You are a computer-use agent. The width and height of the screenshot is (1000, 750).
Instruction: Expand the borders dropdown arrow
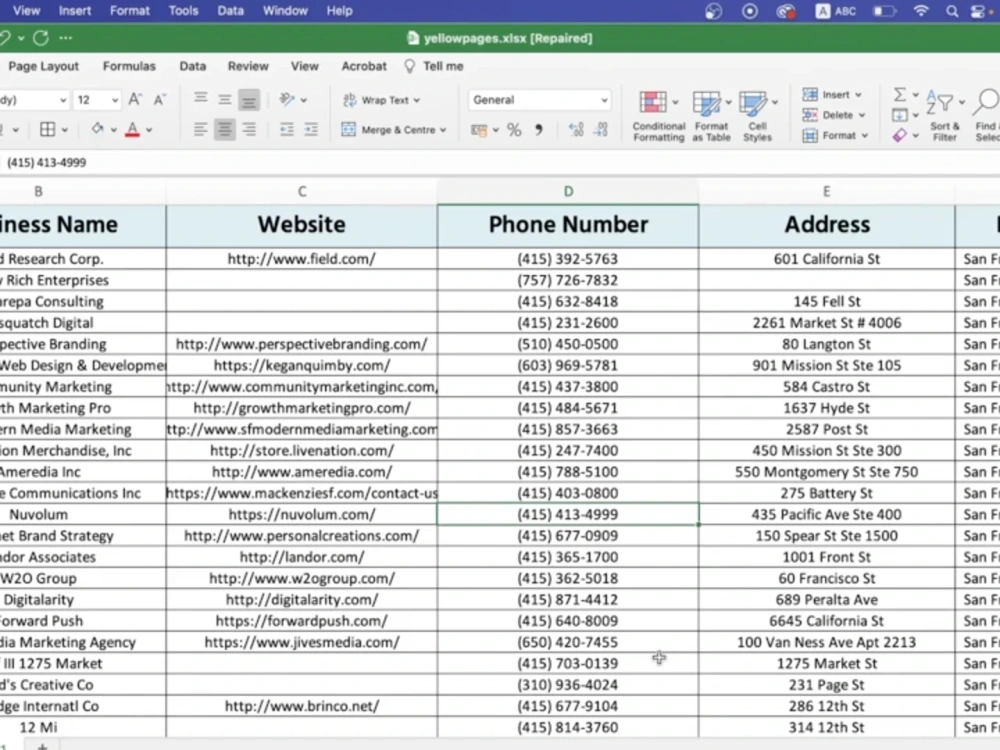(64, 130)
